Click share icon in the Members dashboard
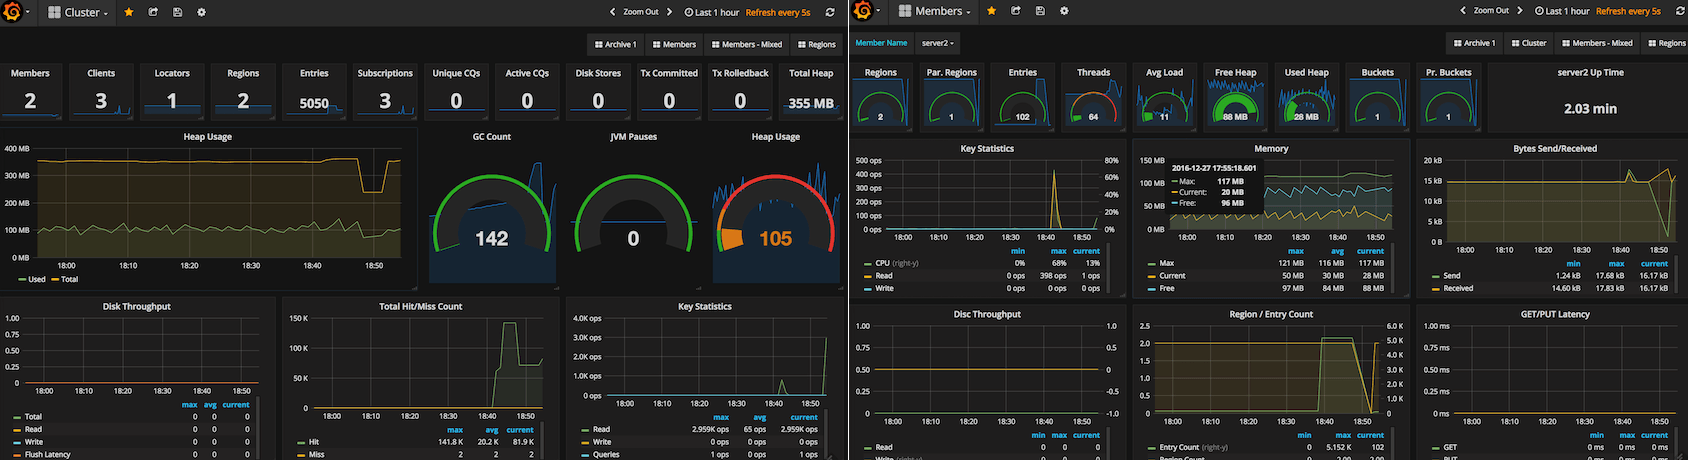 coord(1015,11)
